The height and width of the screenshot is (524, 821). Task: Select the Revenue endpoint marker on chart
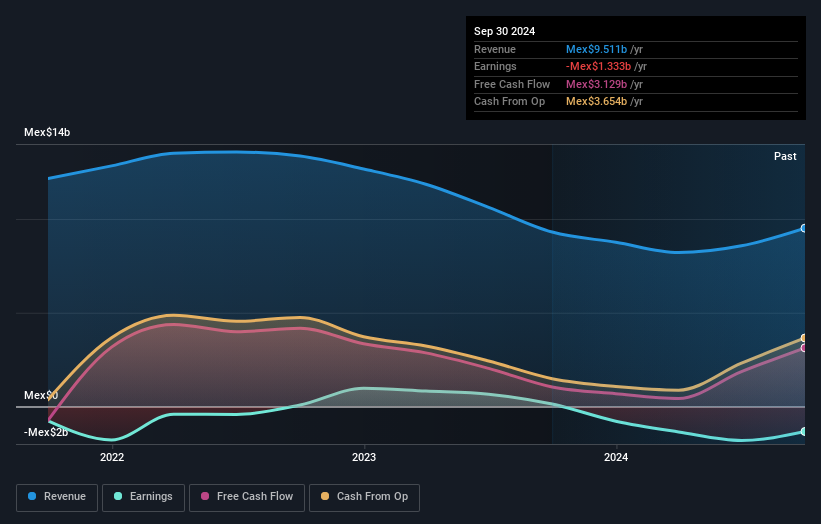tap(804, 228)
